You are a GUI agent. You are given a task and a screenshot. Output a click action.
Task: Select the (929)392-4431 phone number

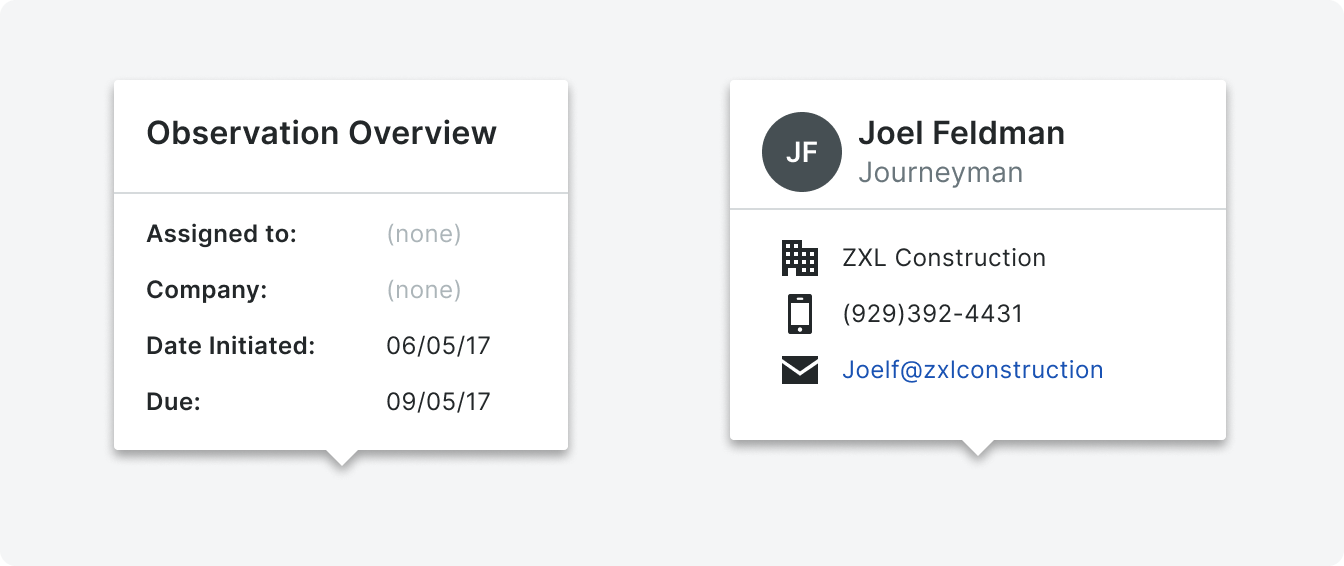click(x=933, y=314)
